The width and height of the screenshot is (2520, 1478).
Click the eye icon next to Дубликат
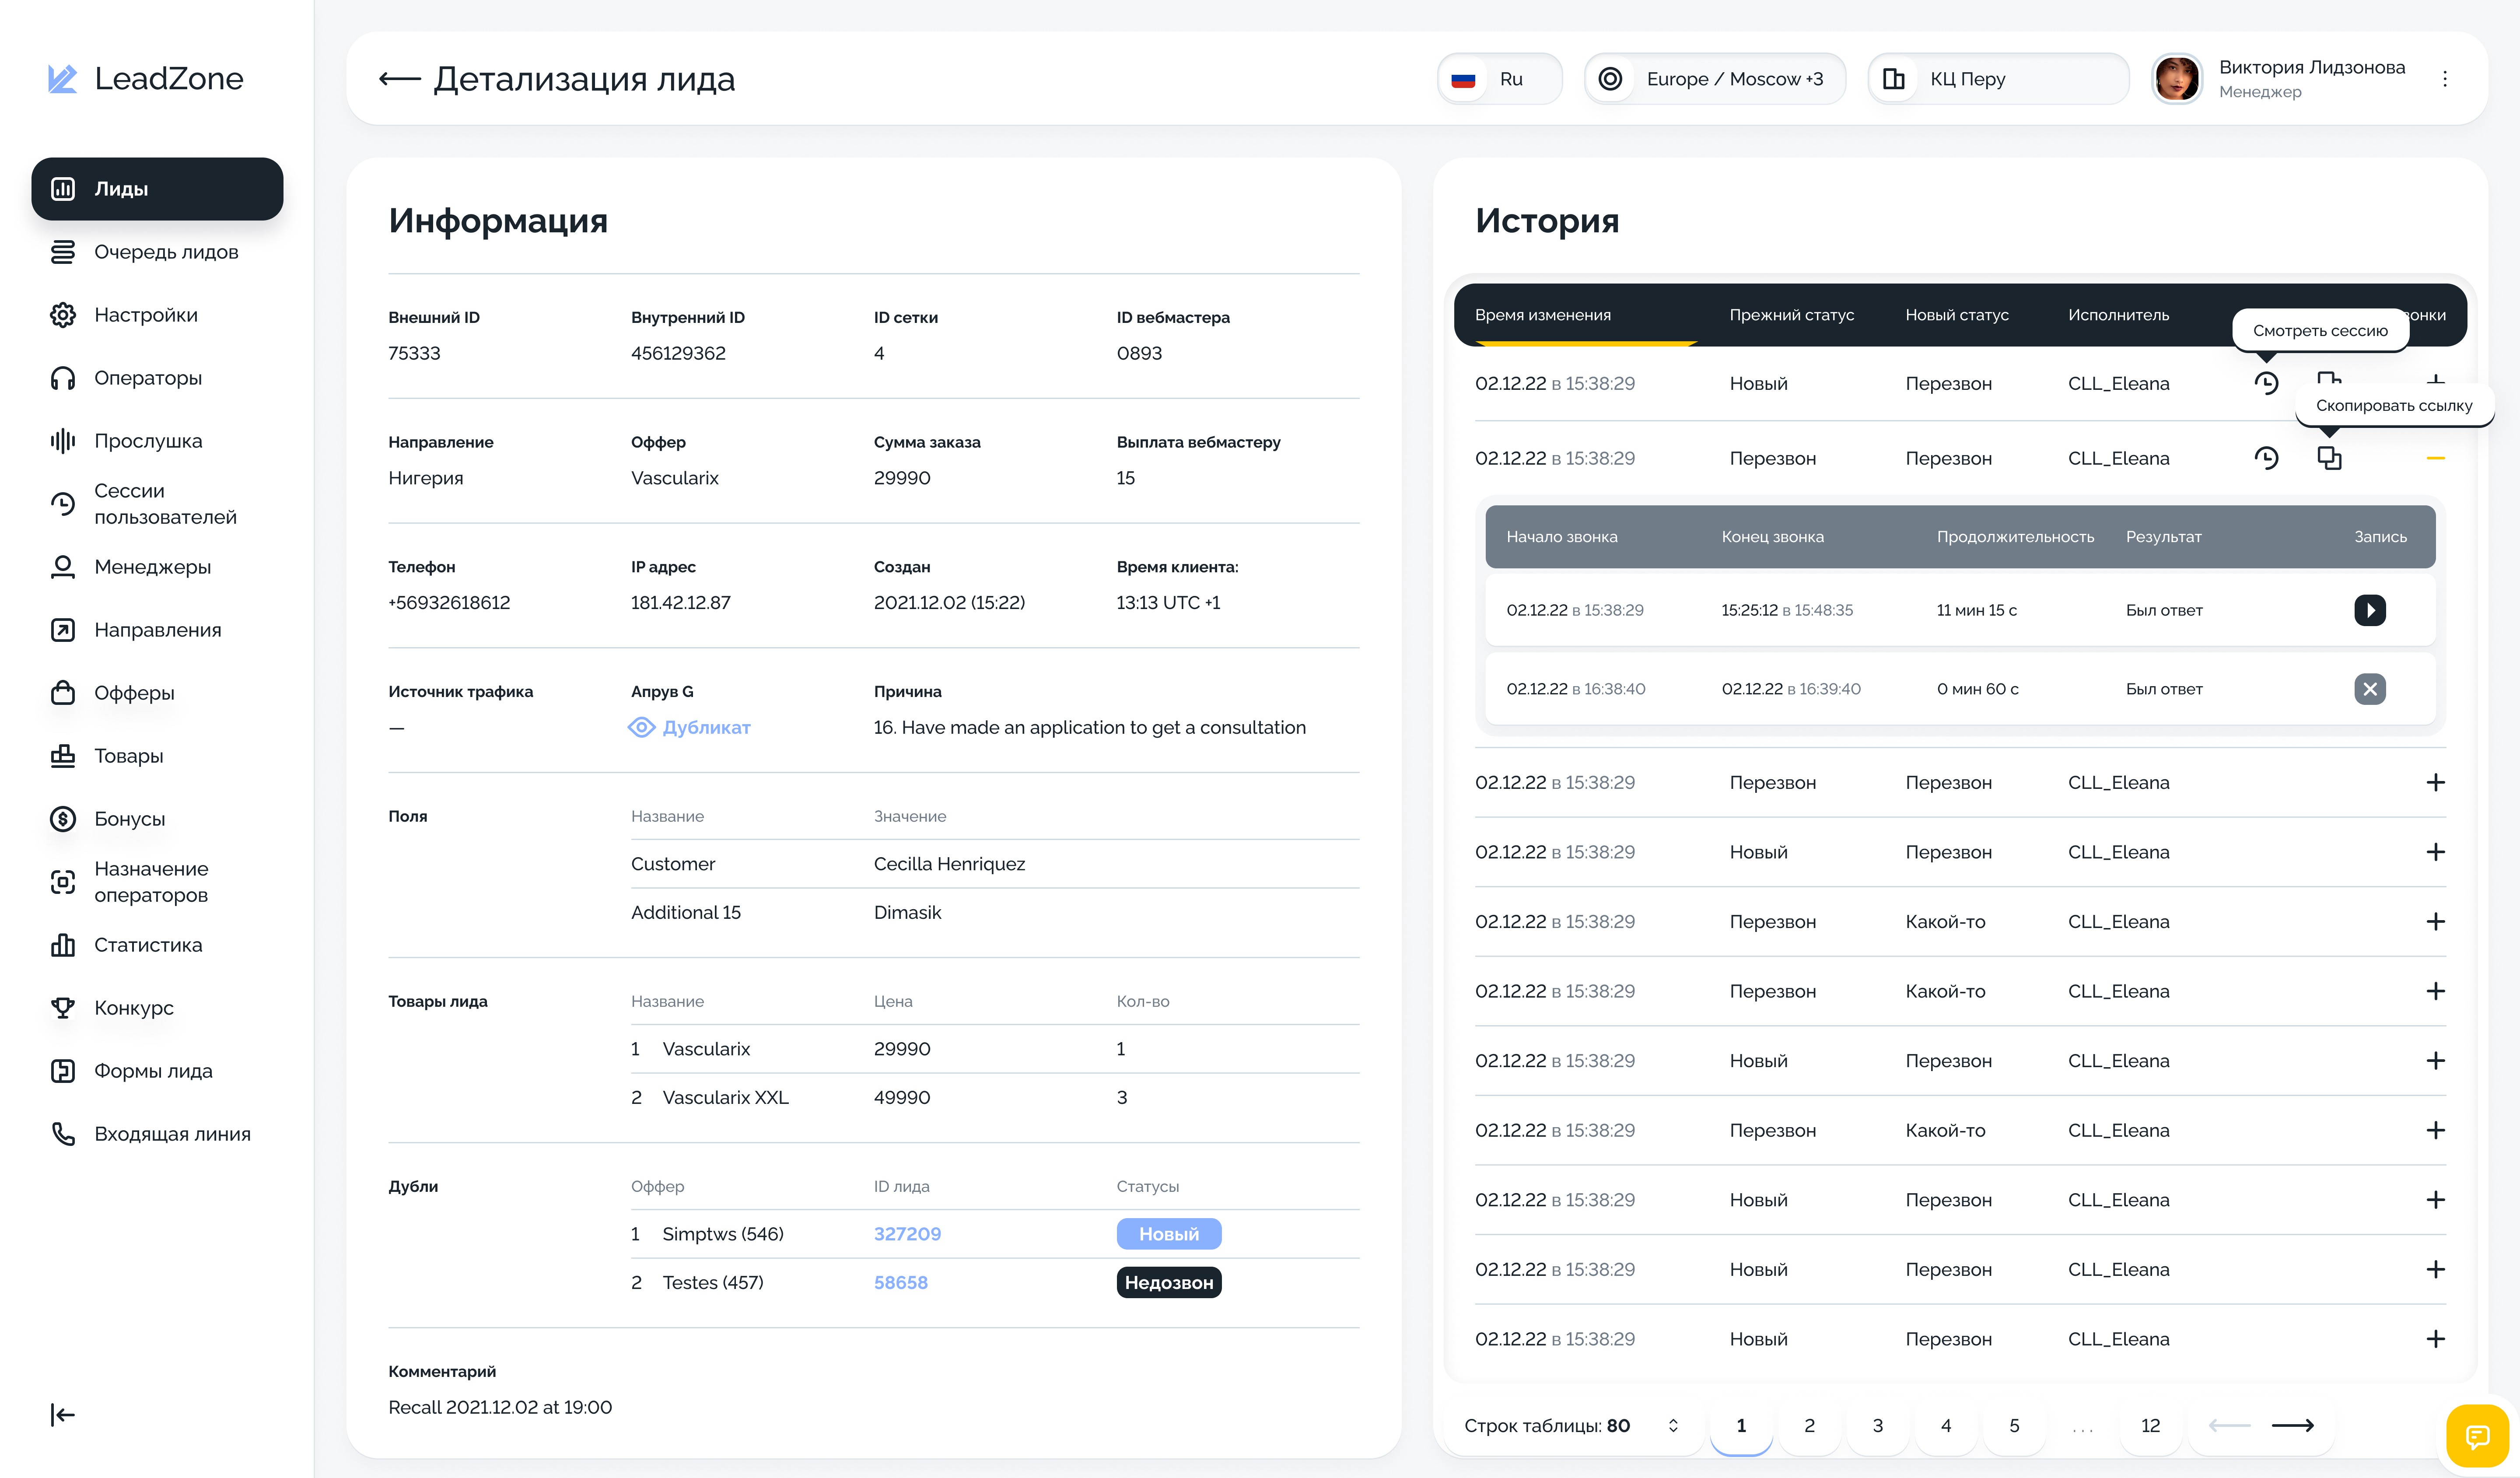(641, 727)
